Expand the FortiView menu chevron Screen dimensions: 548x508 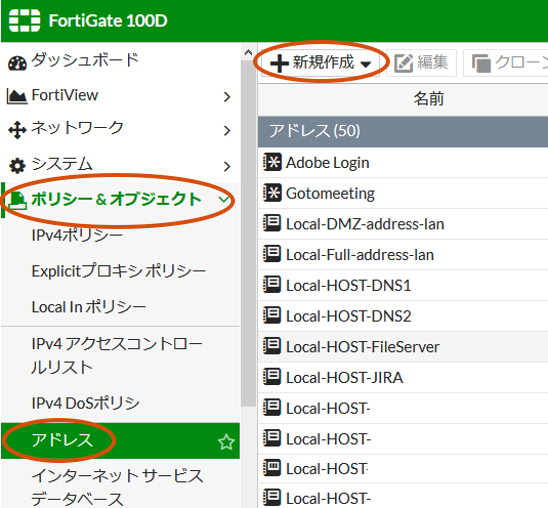227,97
